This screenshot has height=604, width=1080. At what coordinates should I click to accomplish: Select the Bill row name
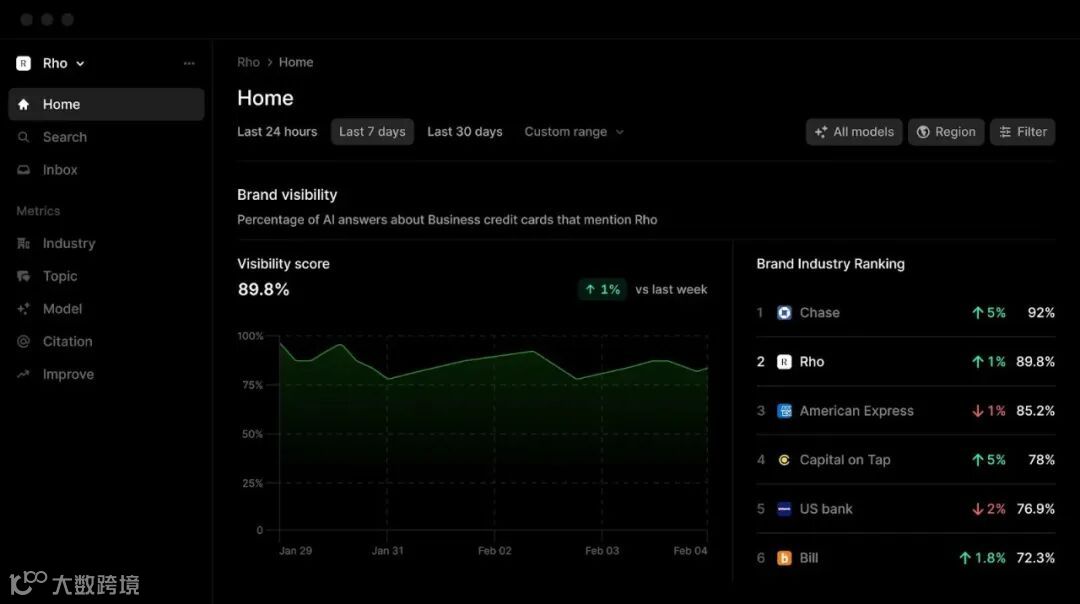809,558
